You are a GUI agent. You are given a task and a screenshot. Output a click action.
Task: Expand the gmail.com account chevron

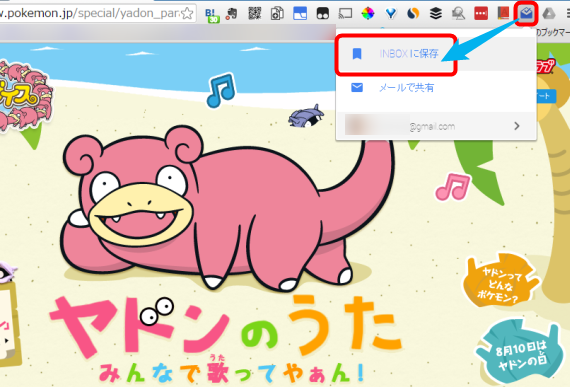tap(517, 126)
